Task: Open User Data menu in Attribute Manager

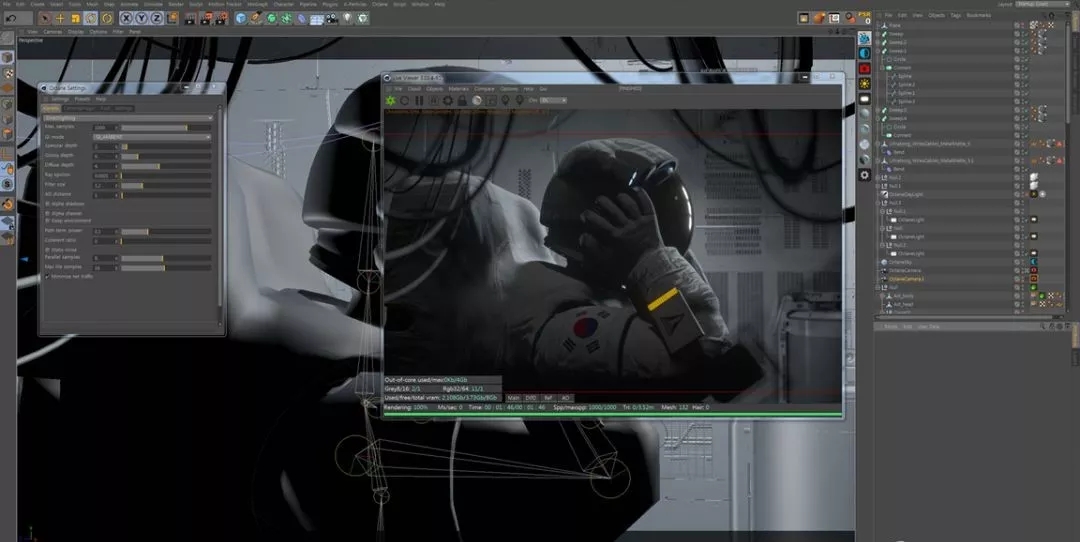Action: click(x=928, y=326)
